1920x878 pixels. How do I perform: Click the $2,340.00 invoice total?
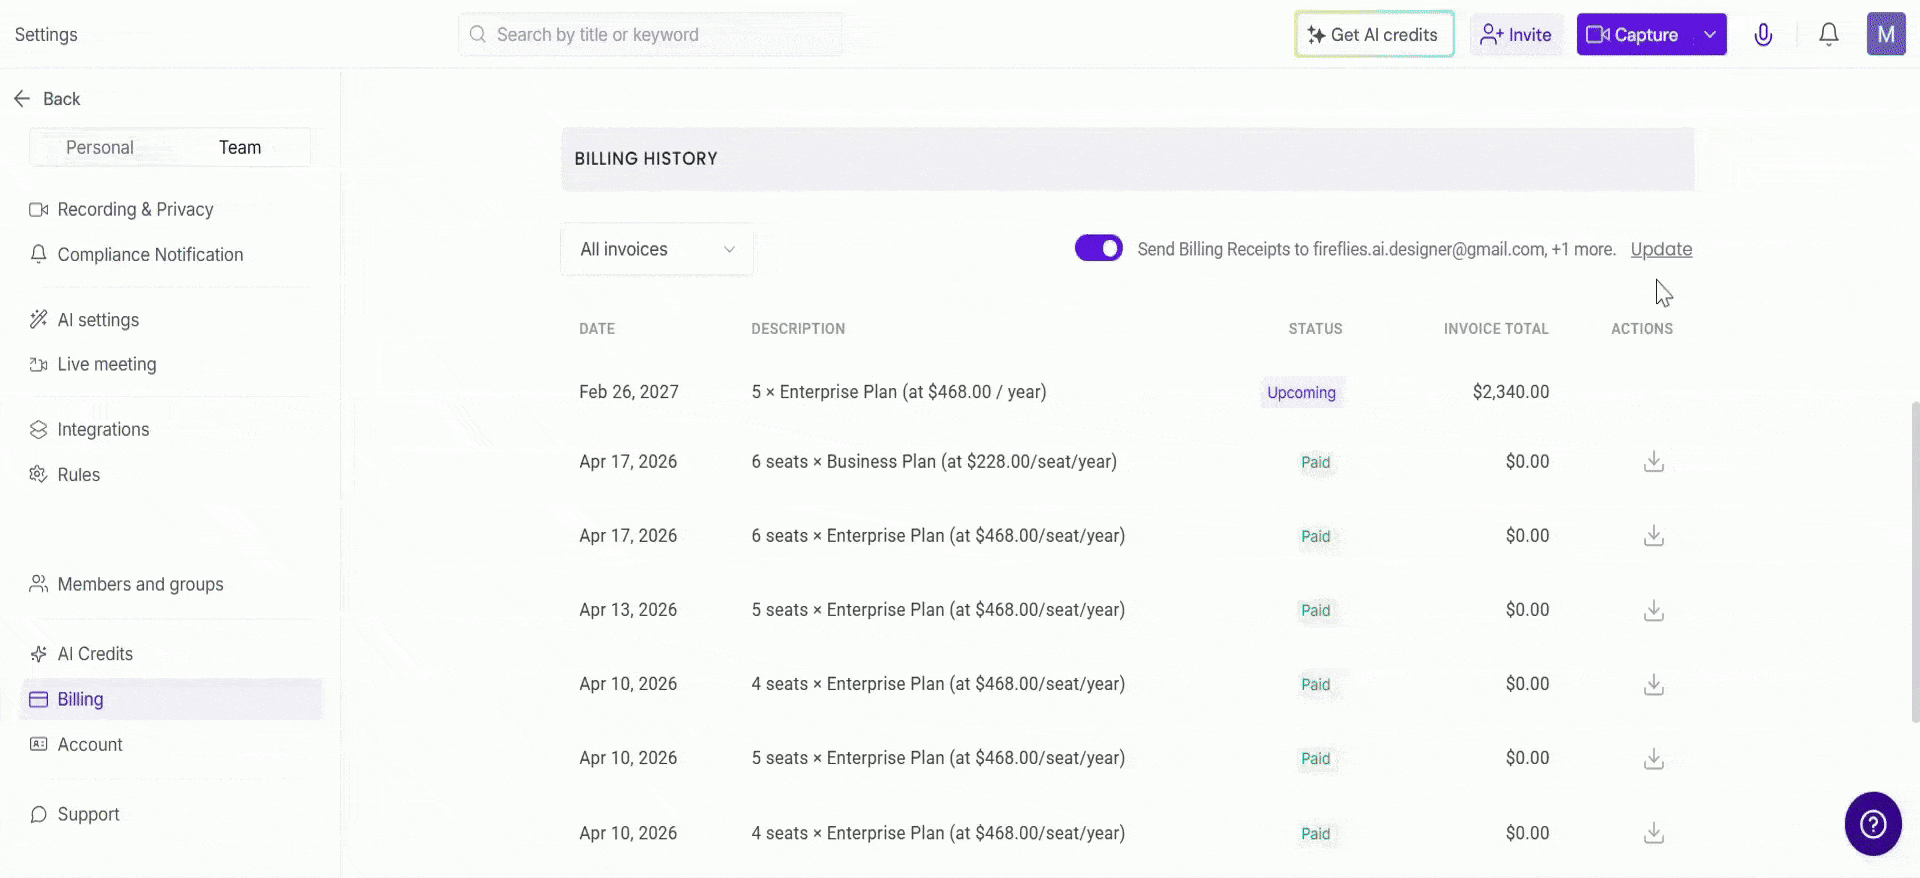(1510, 392)
